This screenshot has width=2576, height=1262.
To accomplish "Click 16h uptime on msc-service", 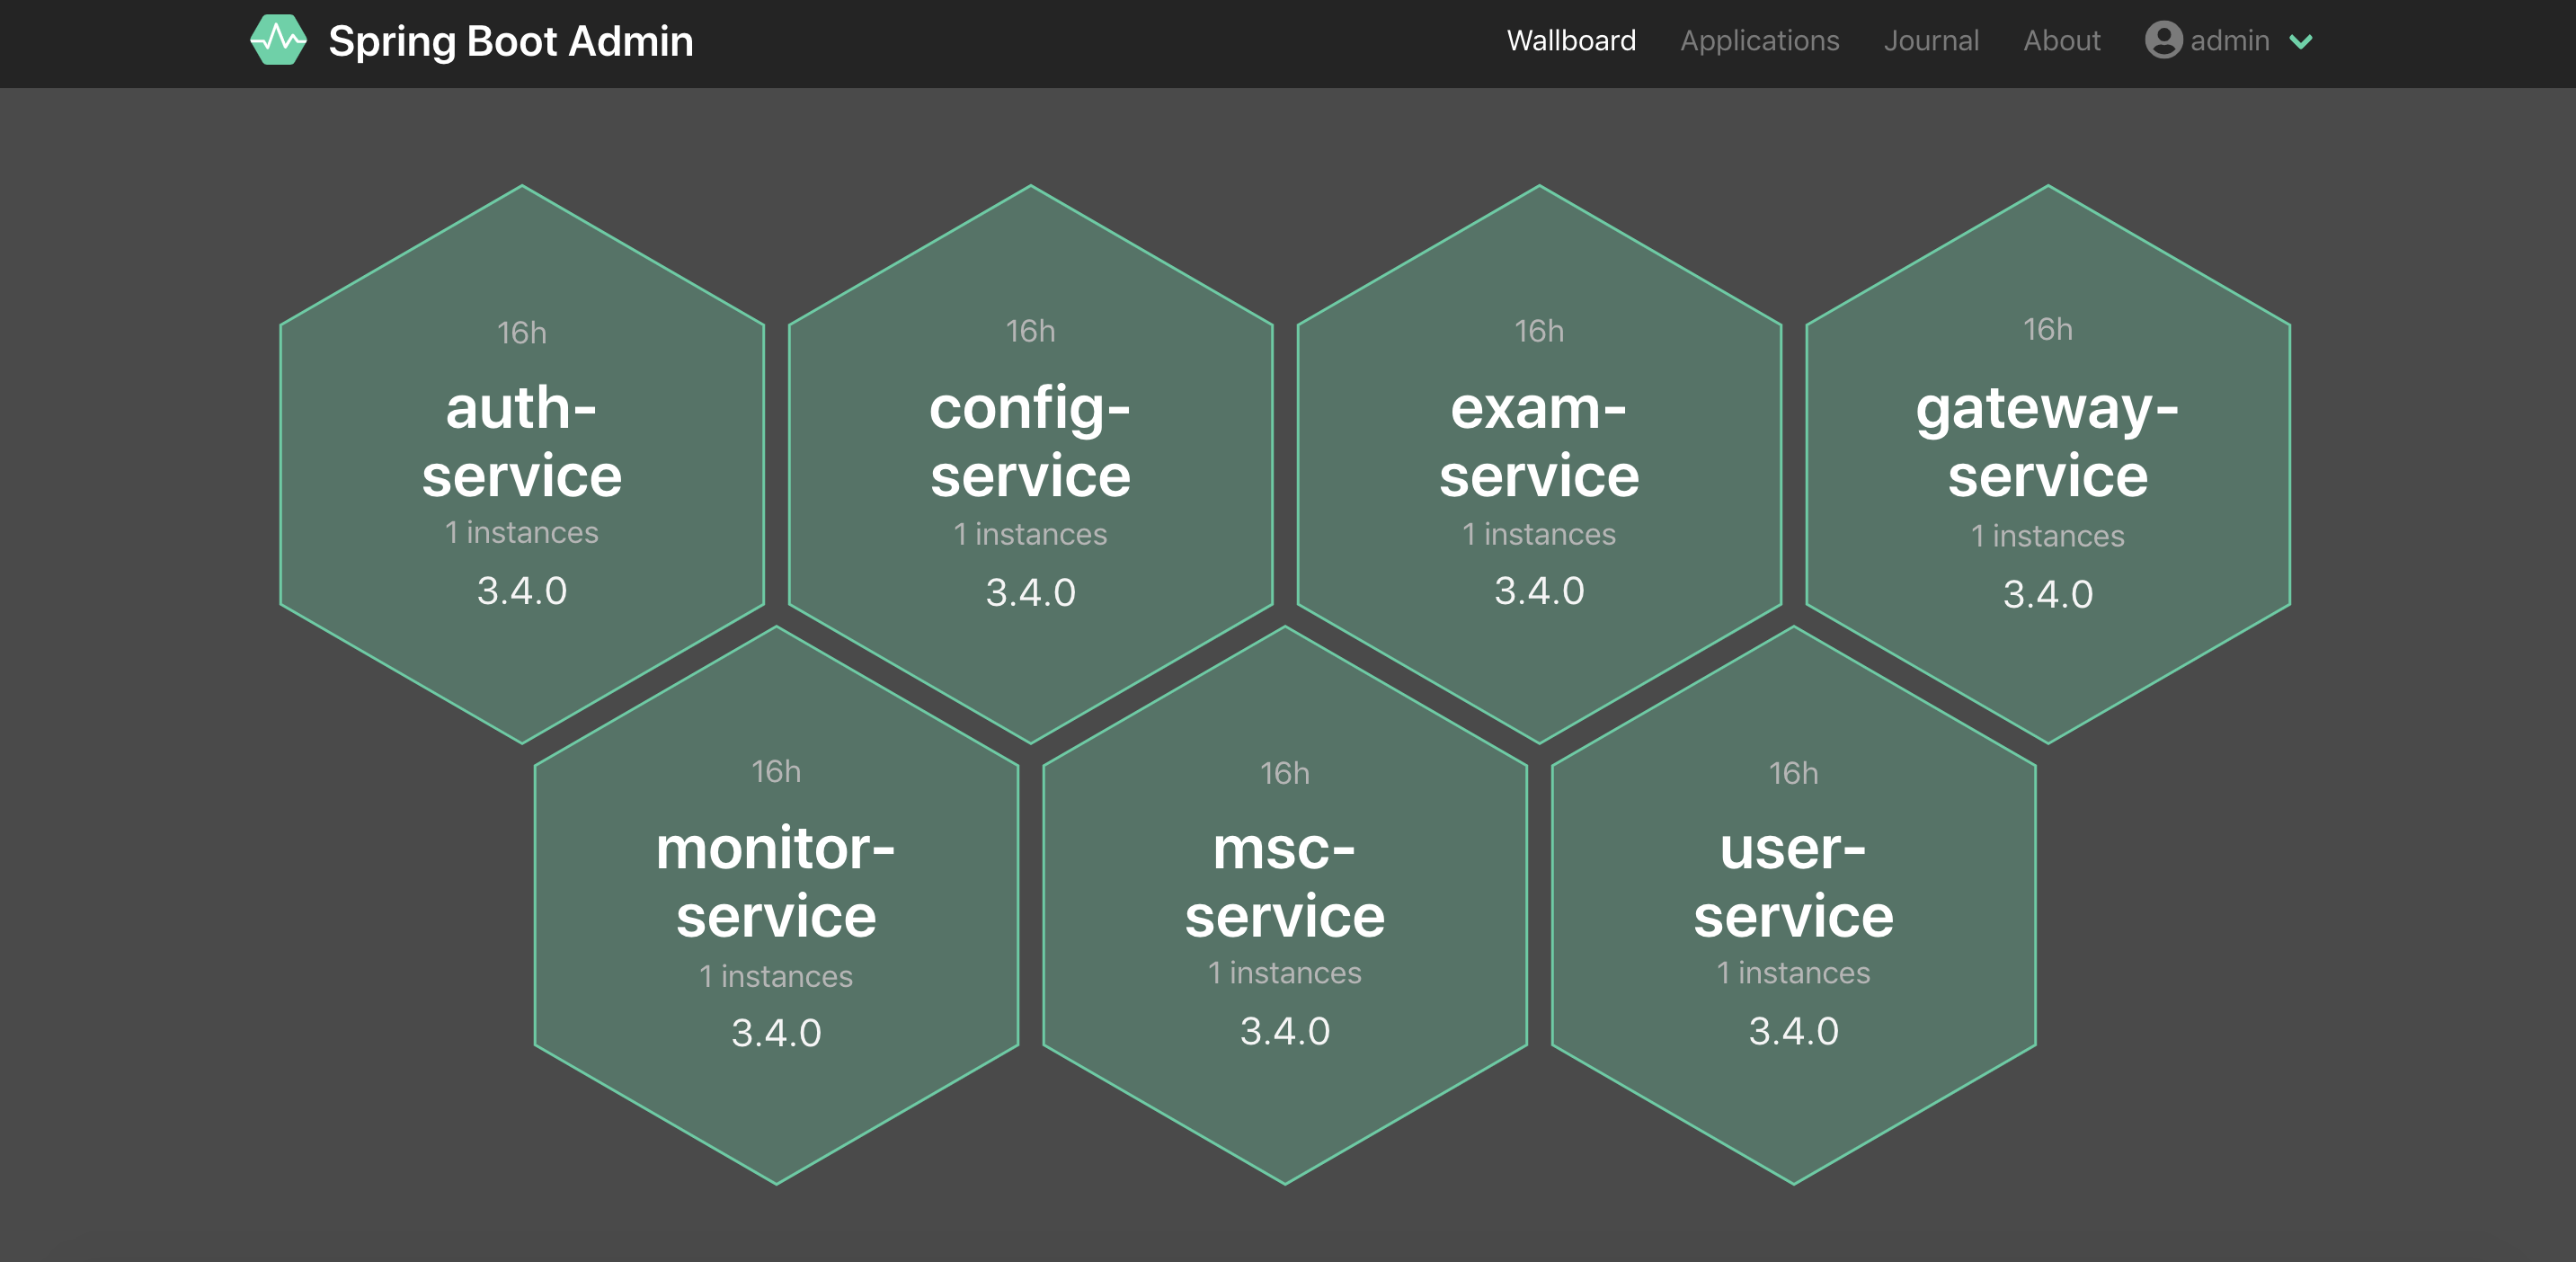I will (1285, 773).
